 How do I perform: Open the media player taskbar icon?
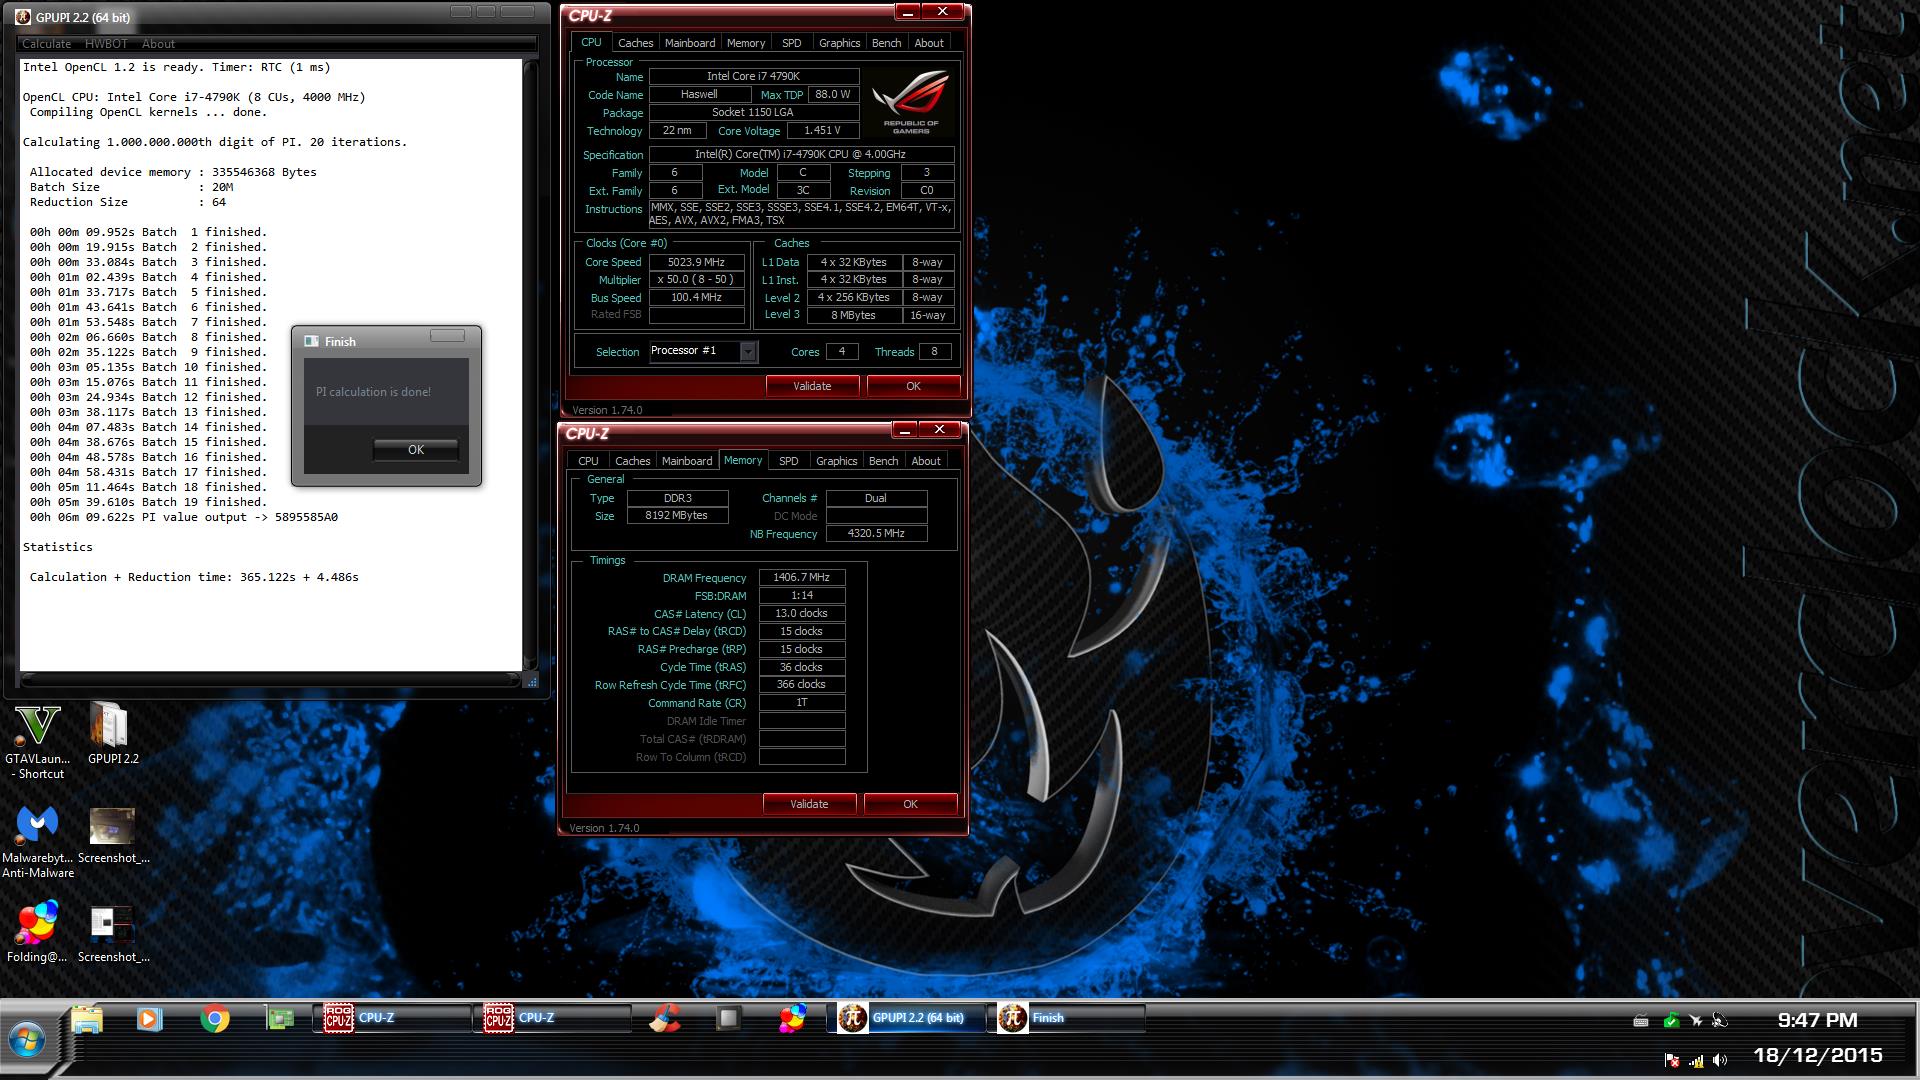coord(149,1019)
